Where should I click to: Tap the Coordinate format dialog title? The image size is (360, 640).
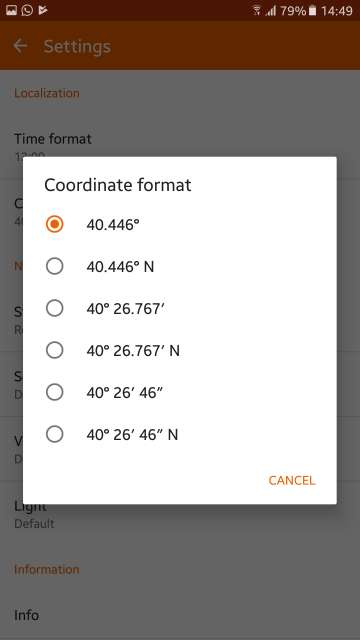118,185
